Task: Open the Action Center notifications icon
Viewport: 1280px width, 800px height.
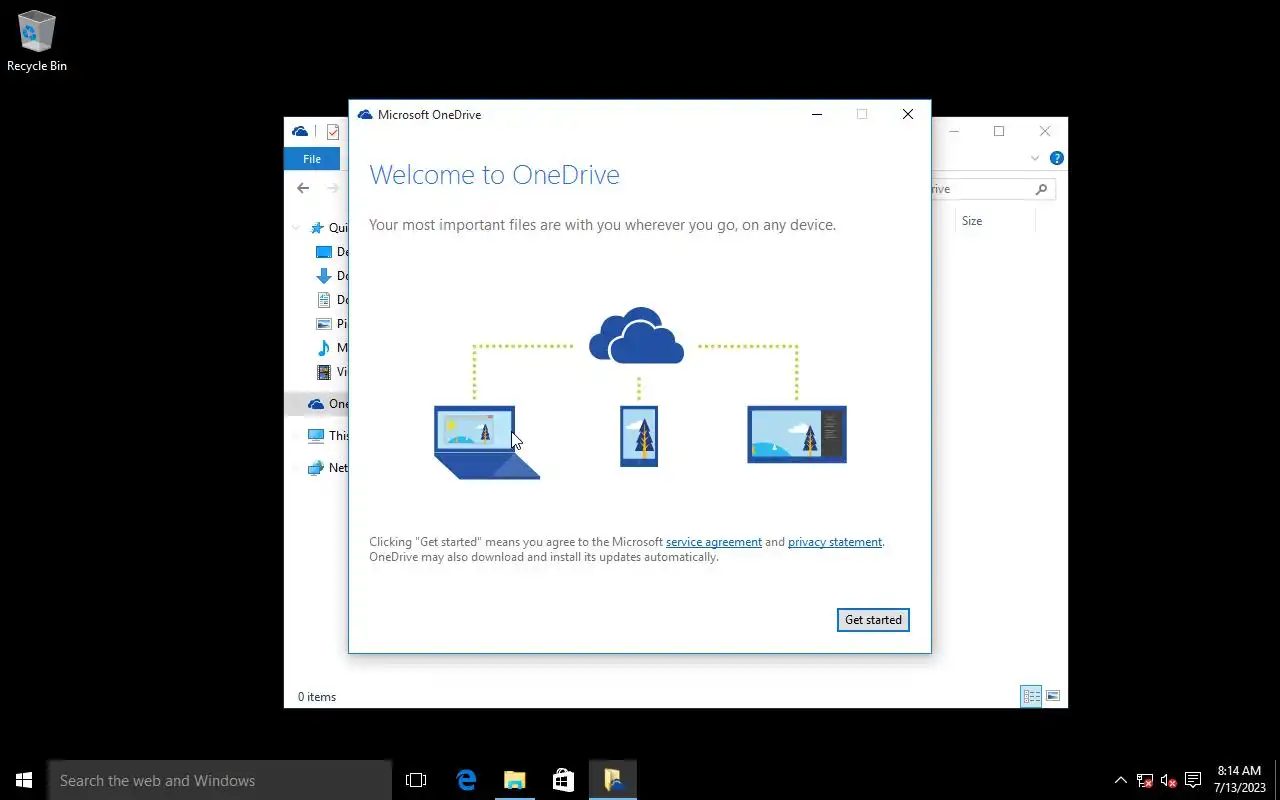Action: tap(1193, 780)
